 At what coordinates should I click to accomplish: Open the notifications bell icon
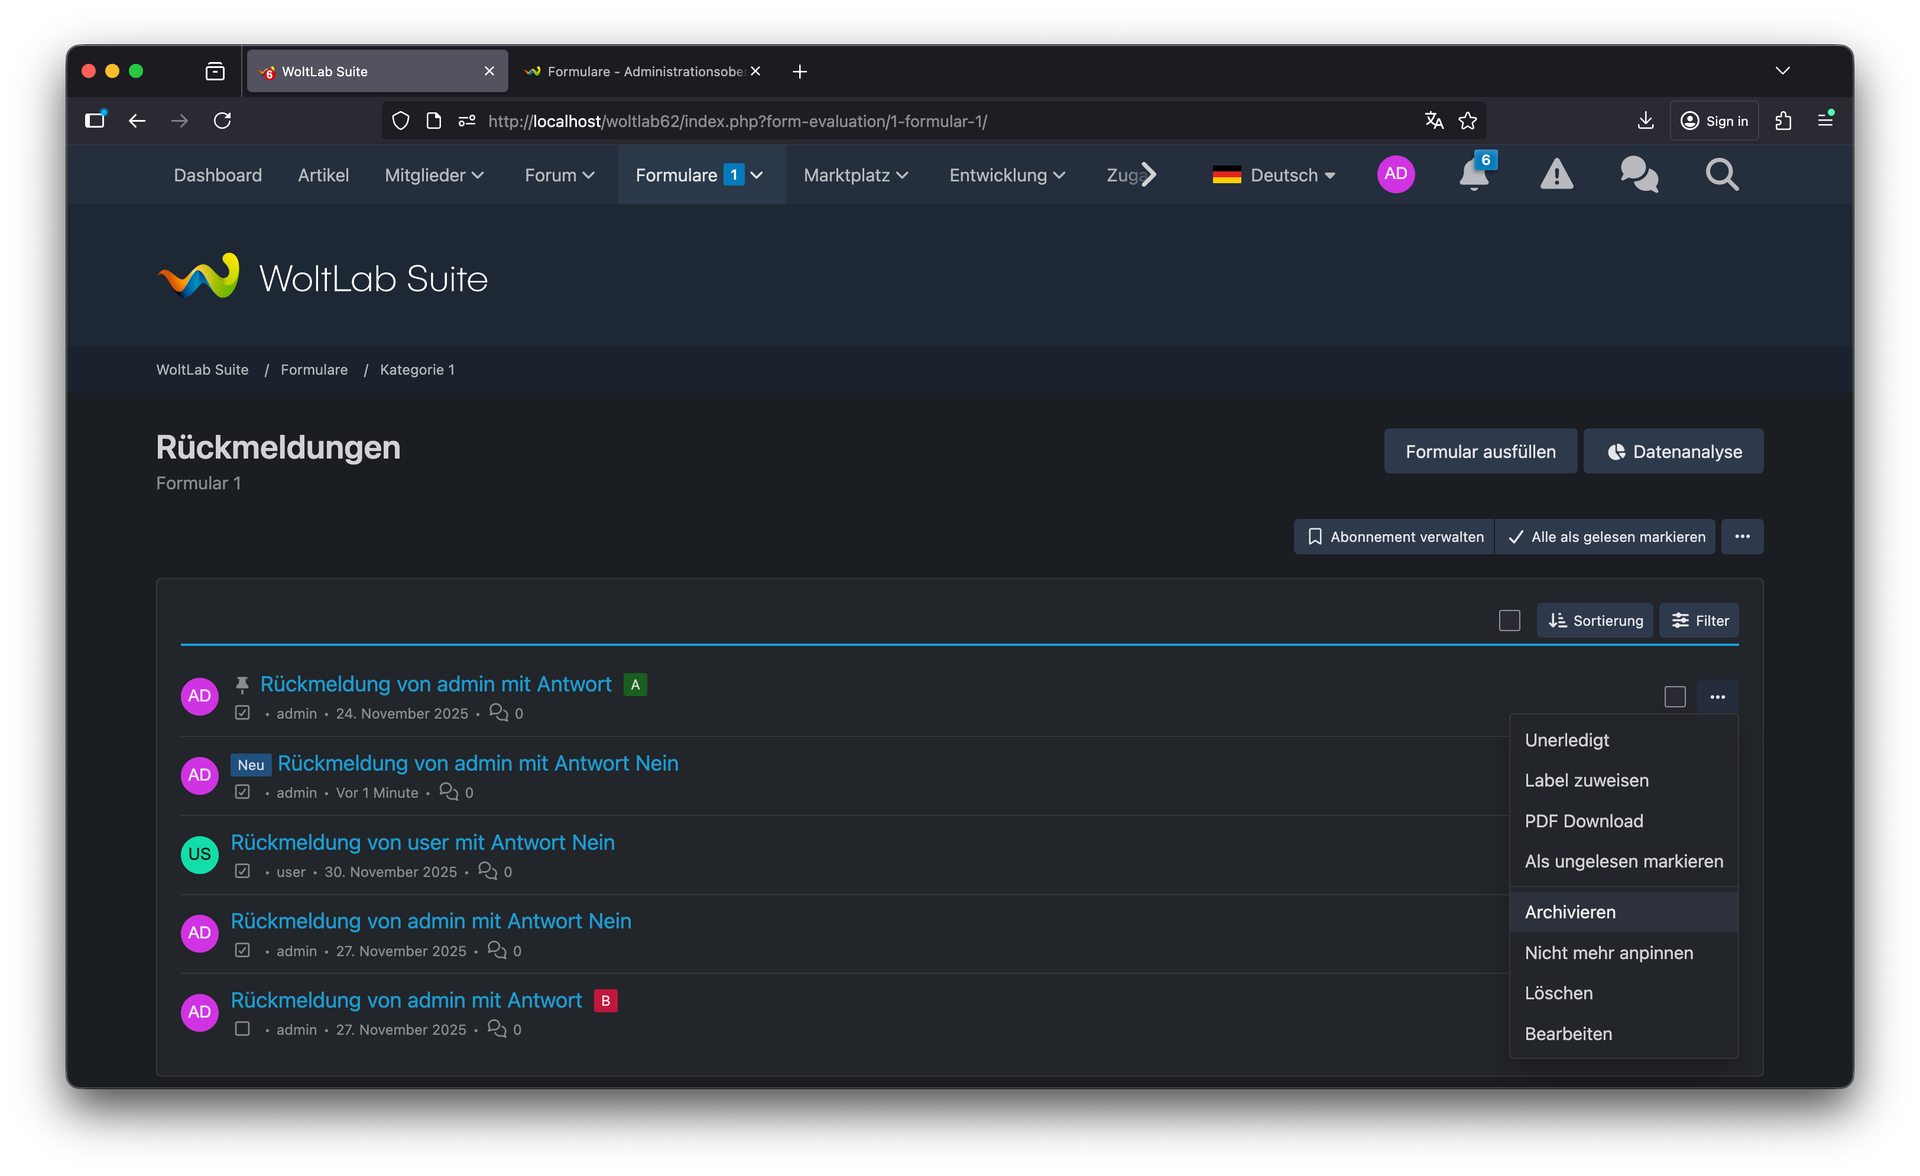point(1473,175)
